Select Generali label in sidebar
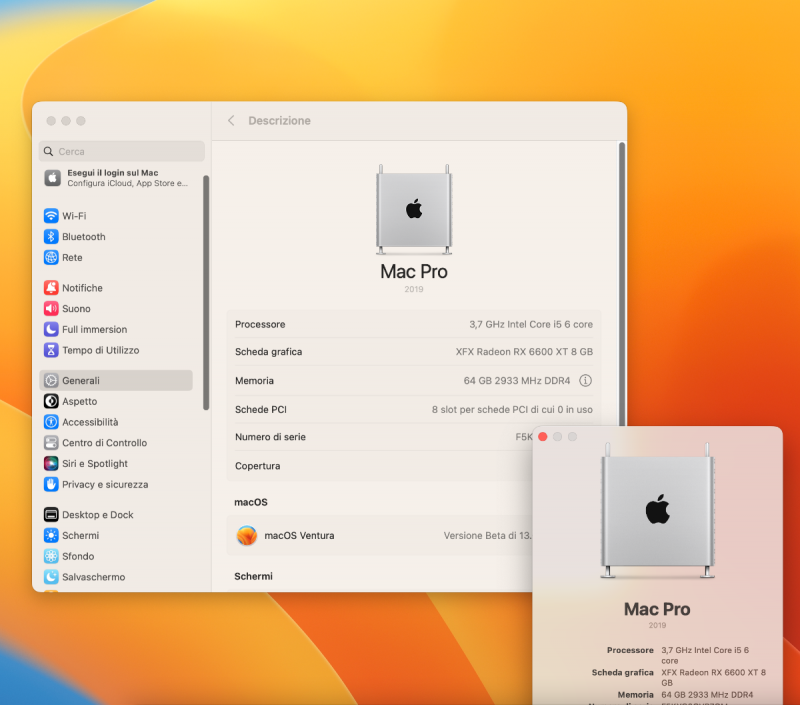Viewport: 800px width, 705px height. pos(81,381)
